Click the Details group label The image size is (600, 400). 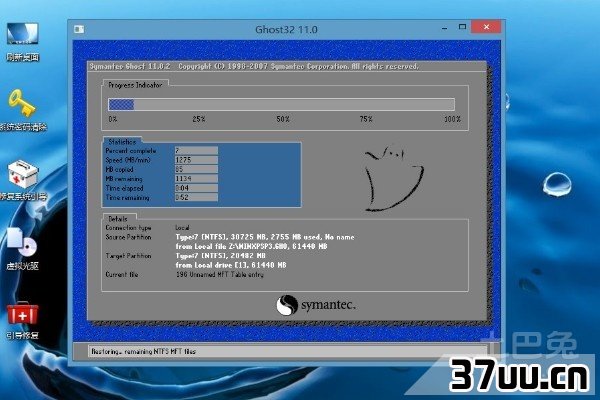118,219
